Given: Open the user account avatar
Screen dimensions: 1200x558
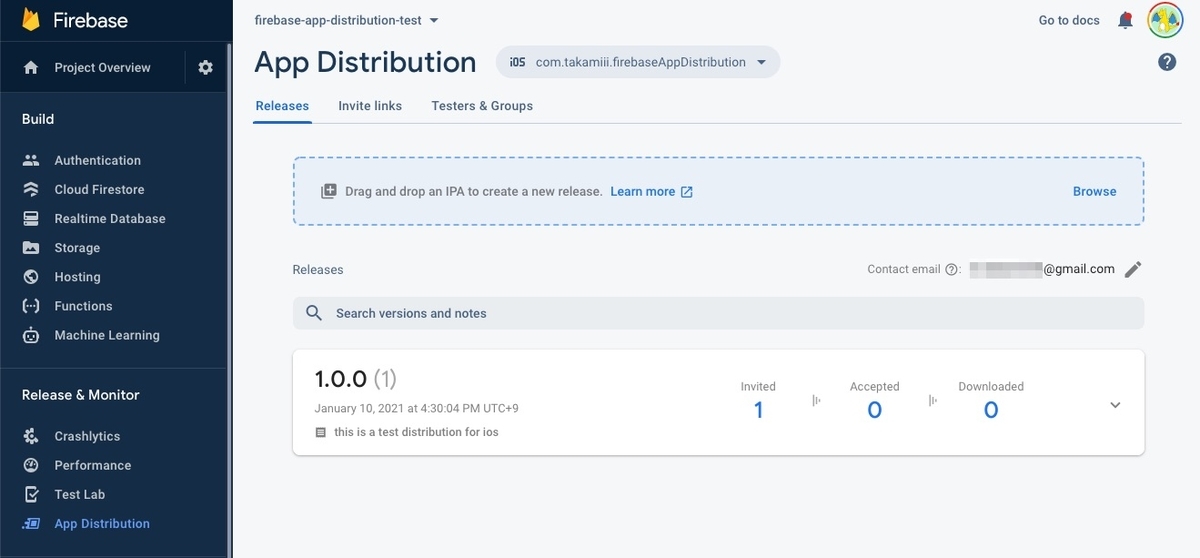Looking at the screenshot, I should coord(1165,20).
